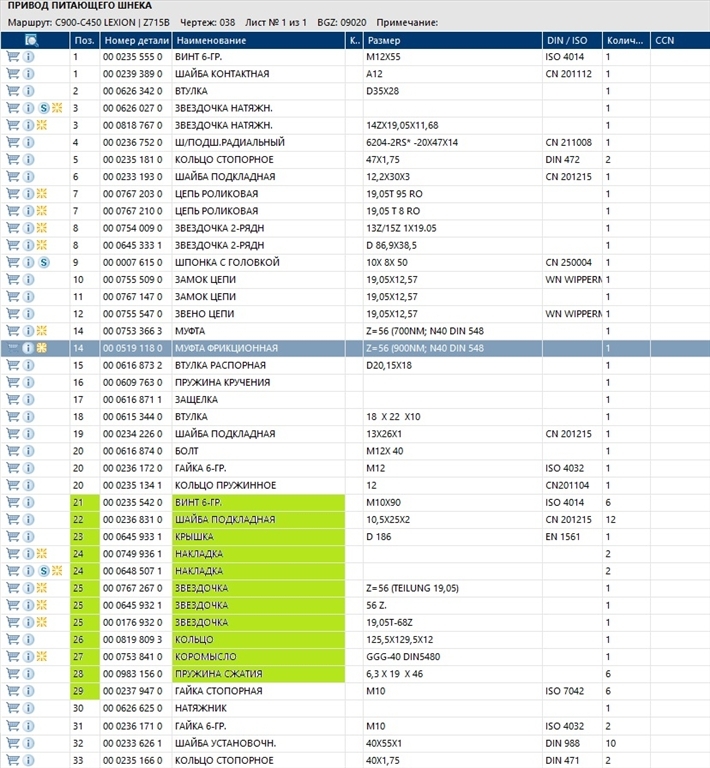710x768 pixels.
Task: Click highlighted ШАЙБА ПОДКЛАДНАЯ in position 22
Action: (x=259, y=519)
